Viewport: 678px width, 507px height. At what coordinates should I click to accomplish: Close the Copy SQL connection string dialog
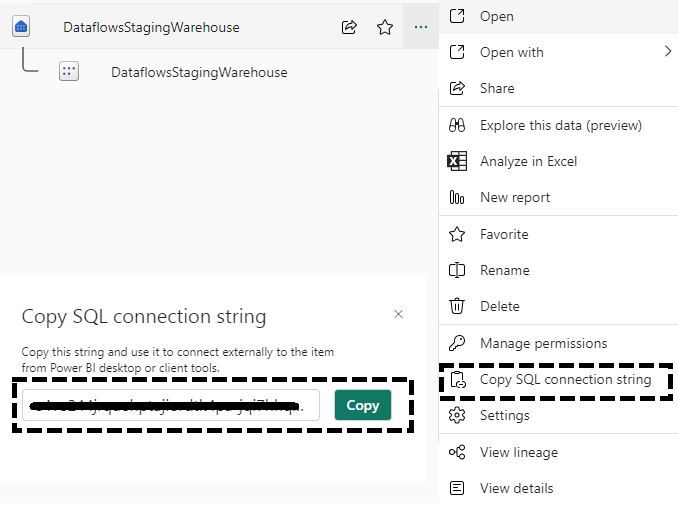point(398,314)
